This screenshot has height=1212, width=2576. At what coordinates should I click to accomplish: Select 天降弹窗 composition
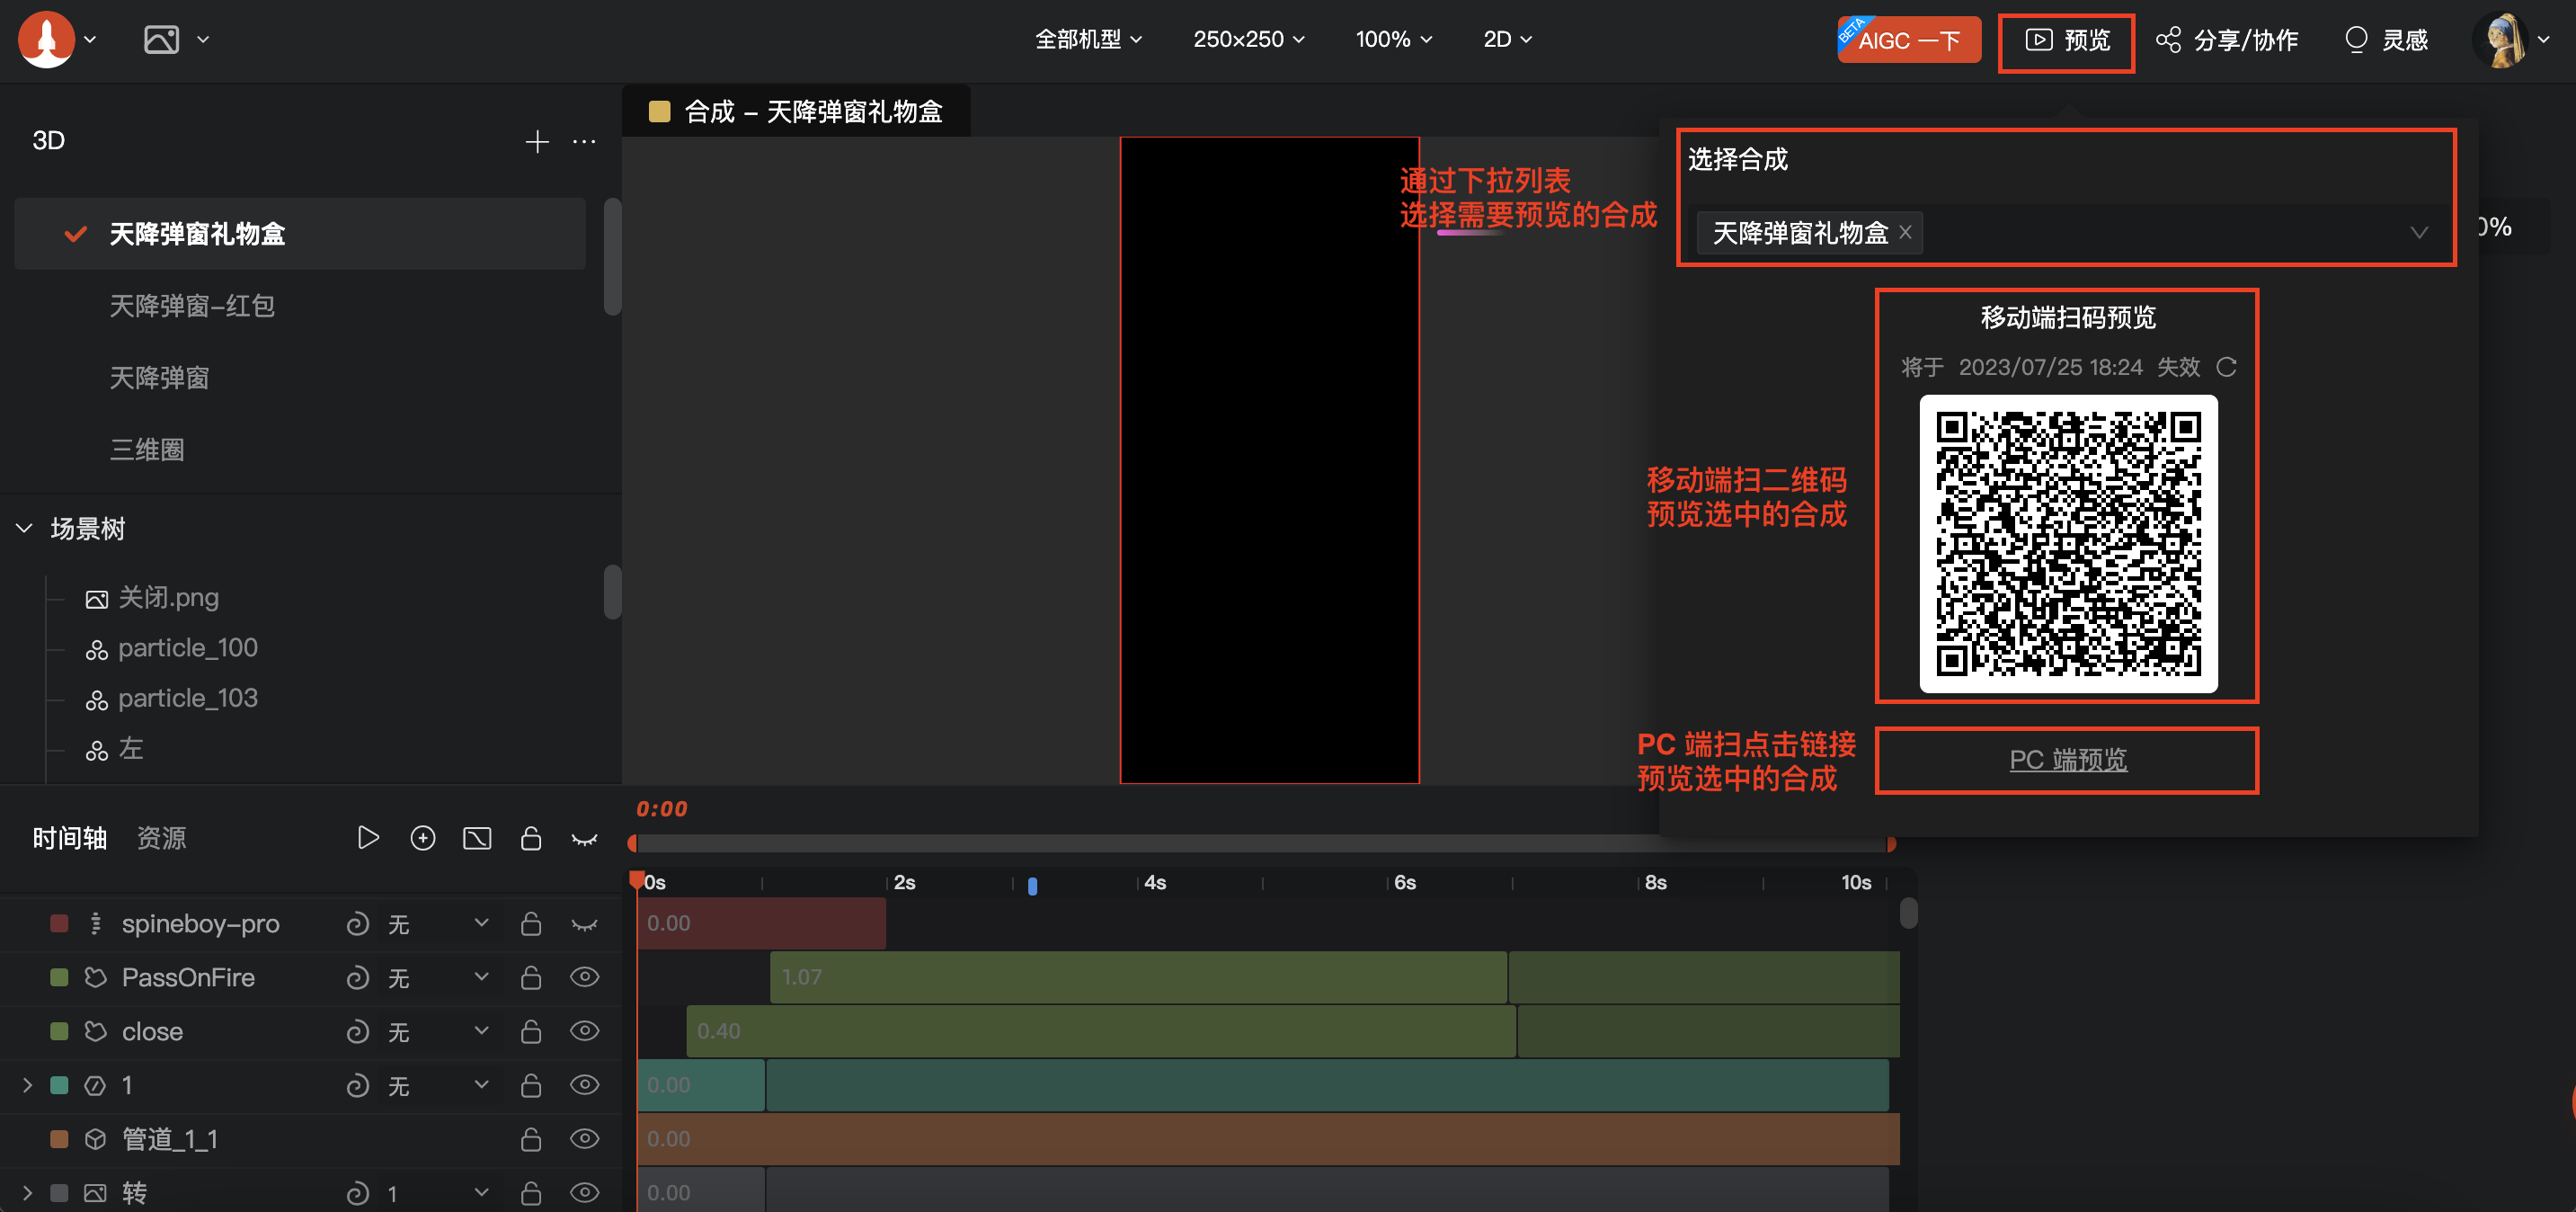click(159, 378)
